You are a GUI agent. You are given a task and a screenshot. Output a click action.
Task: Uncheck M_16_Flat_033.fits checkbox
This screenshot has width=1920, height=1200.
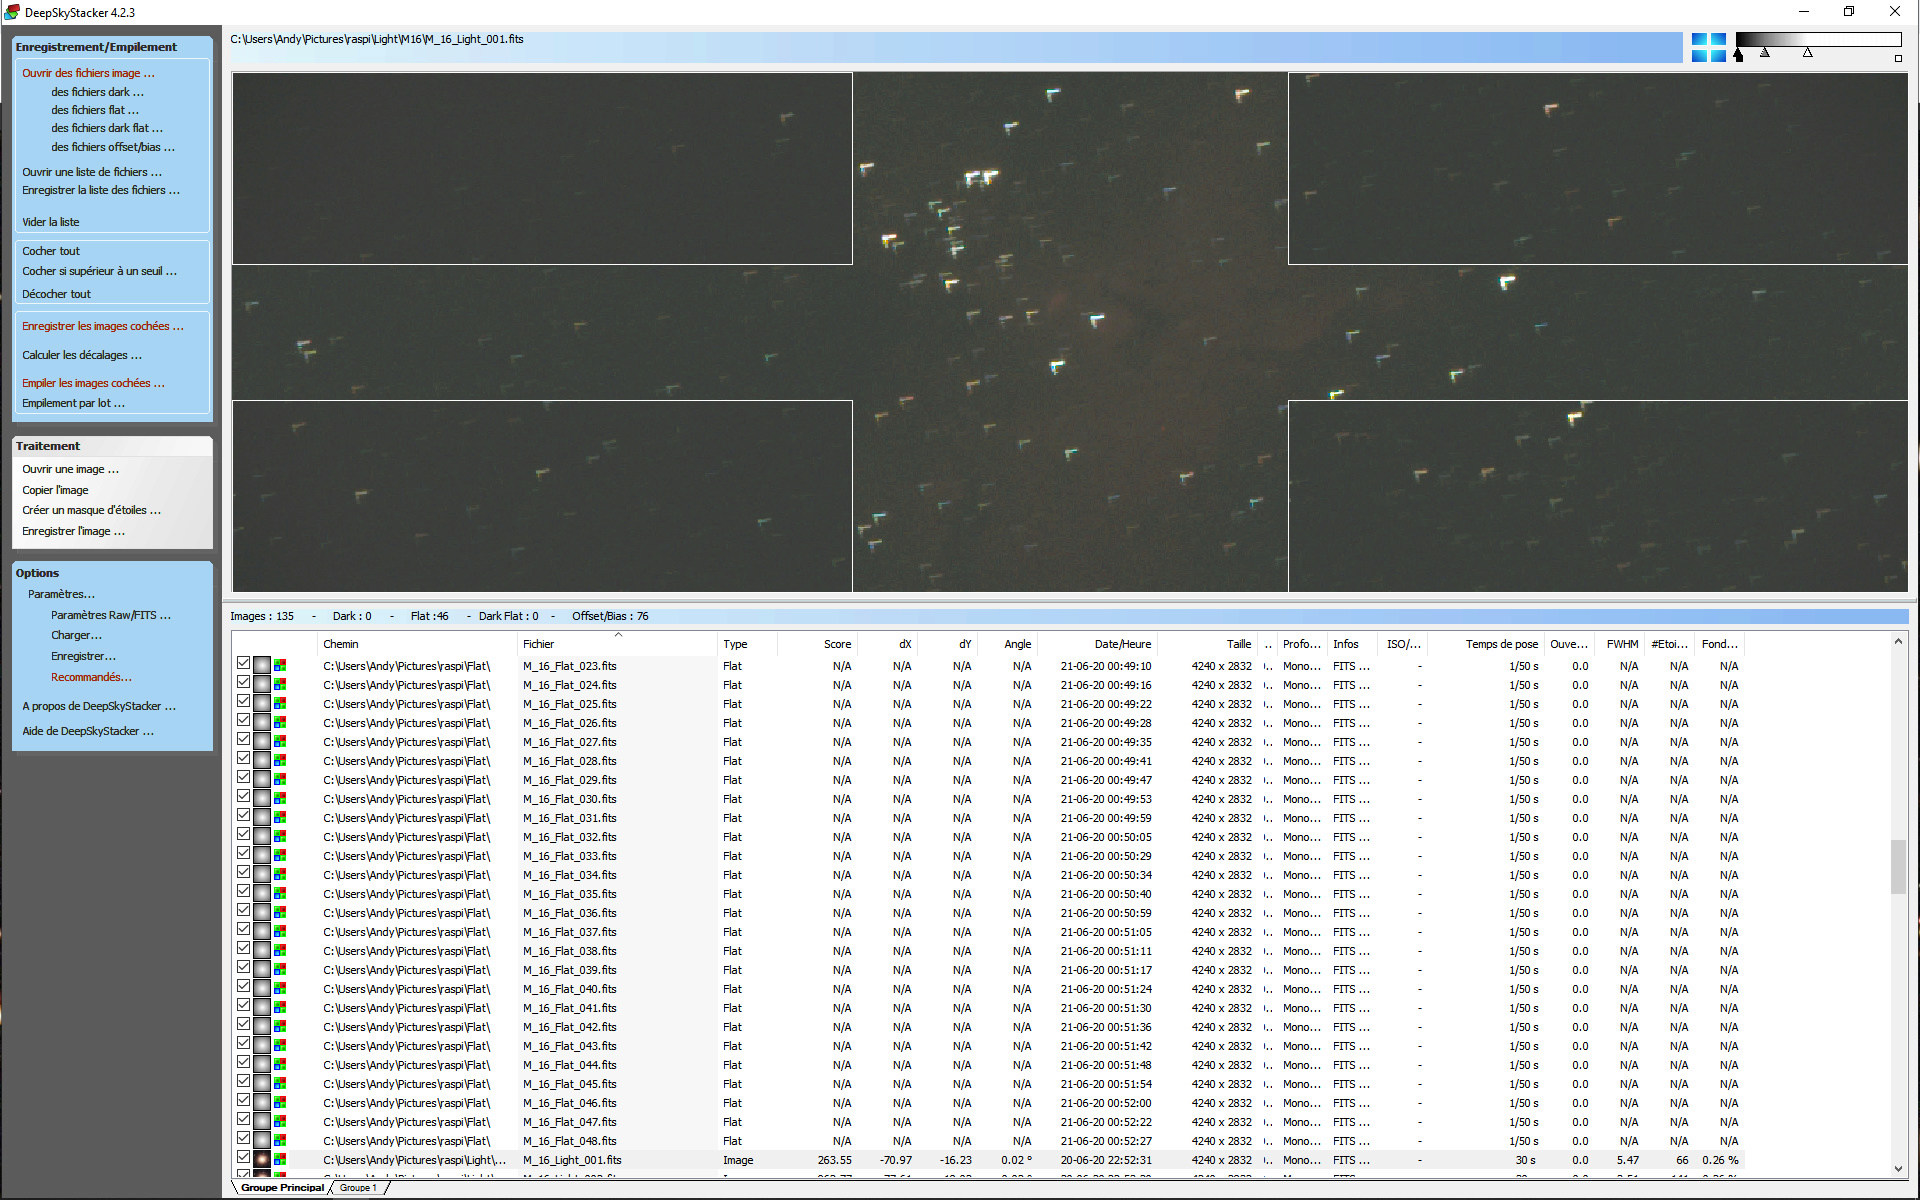click(x=243, y=853)
